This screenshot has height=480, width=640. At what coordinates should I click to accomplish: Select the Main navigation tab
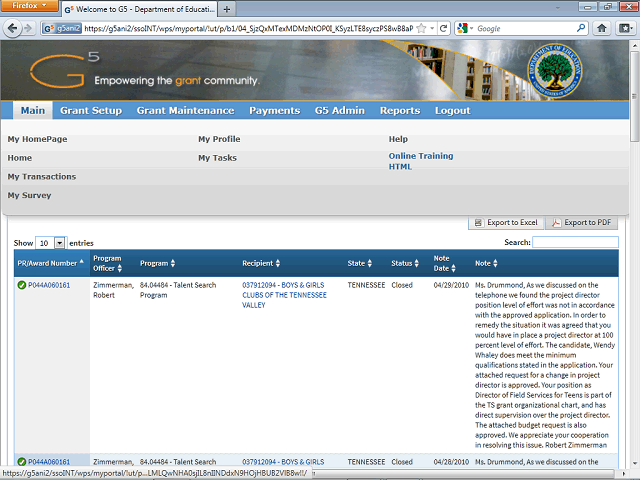click(33, 111)
